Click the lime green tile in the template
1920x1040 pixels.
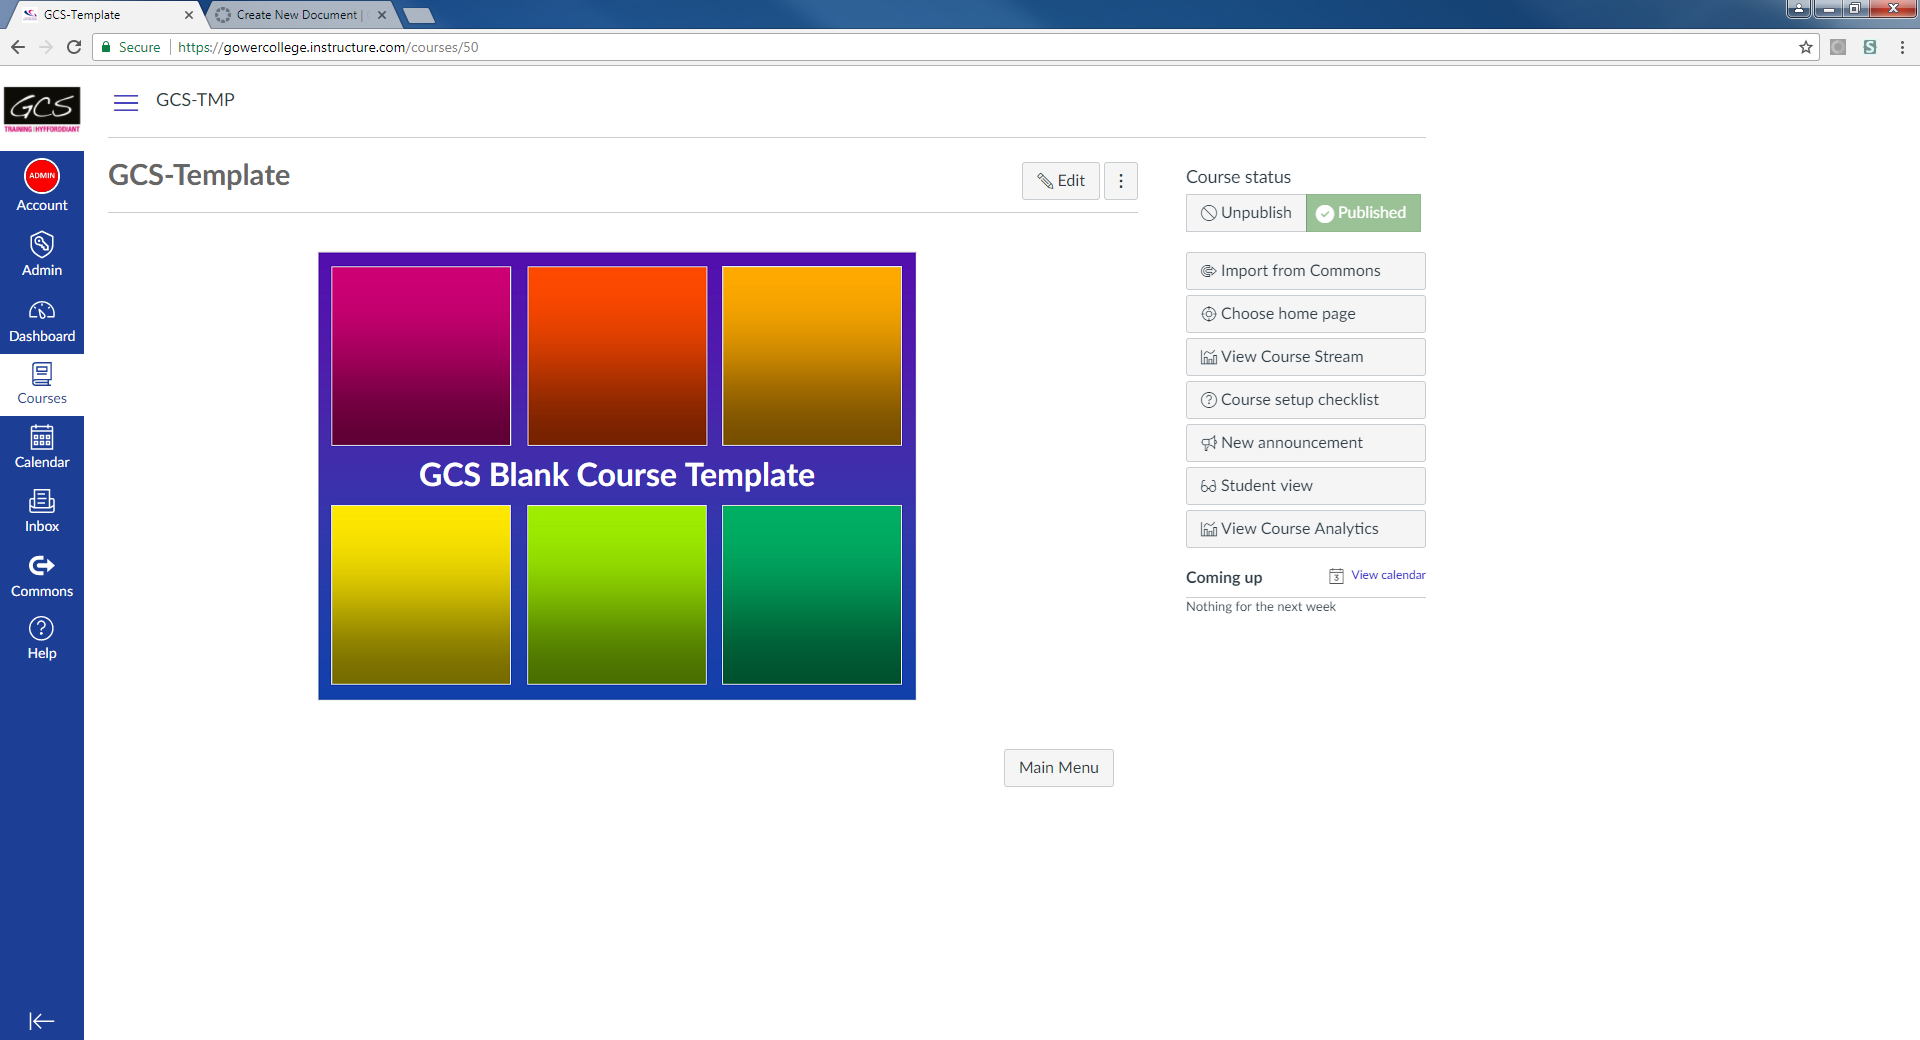(617, 595)
